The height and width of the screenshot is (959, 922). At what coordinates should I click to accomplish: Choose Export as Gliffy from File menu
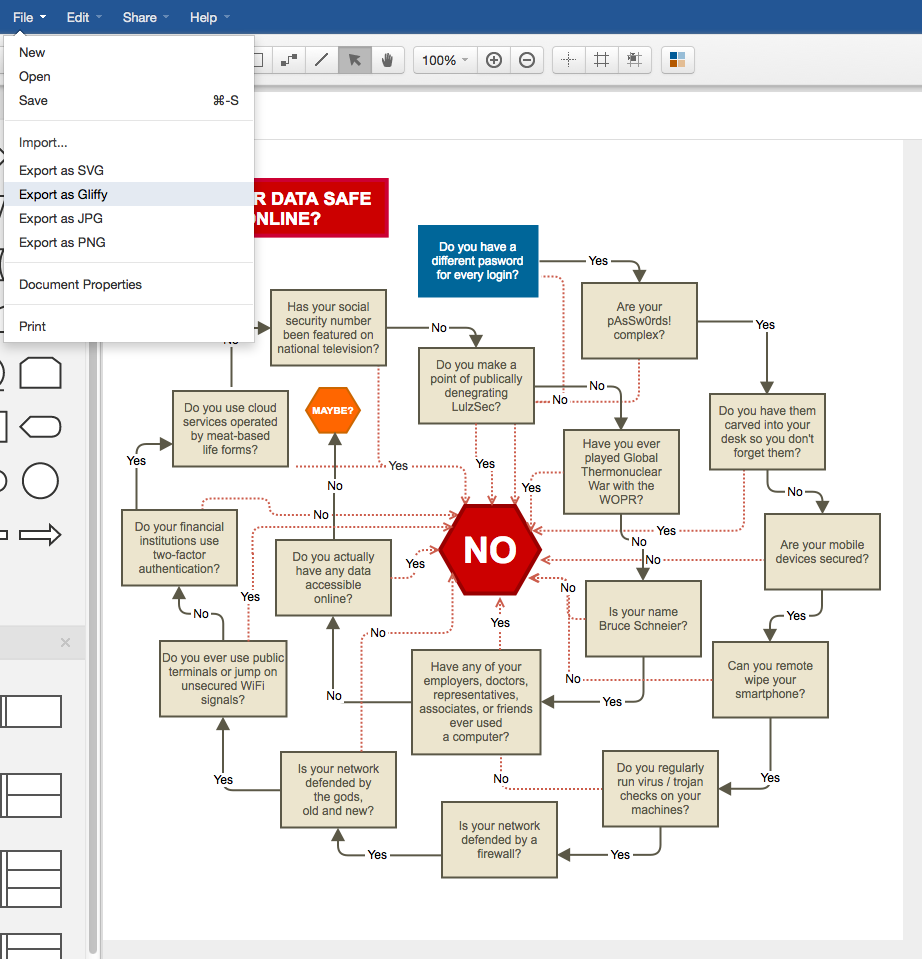click(63, 195)
